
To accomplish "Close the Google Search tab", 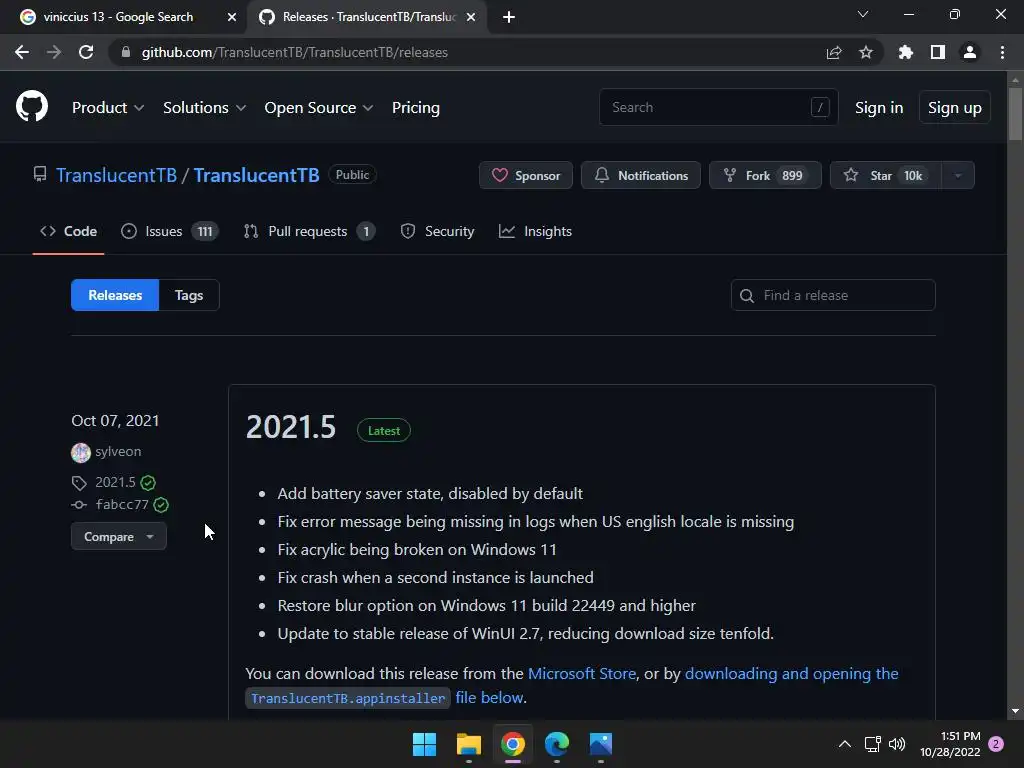I will click(232, 17).
